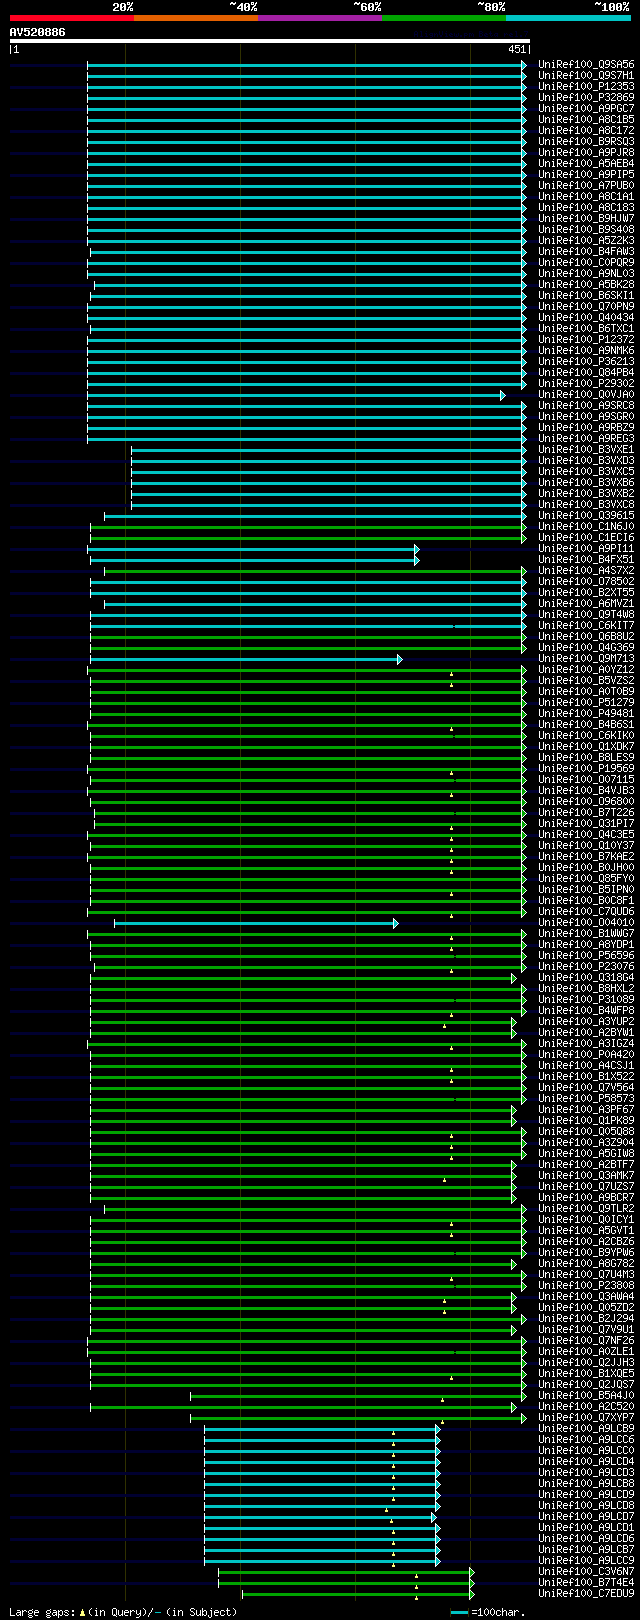This screenshot has height=1620, width=640.
Task: Open the UniRef100_P12353 hit label
Action: click(586, 86)
